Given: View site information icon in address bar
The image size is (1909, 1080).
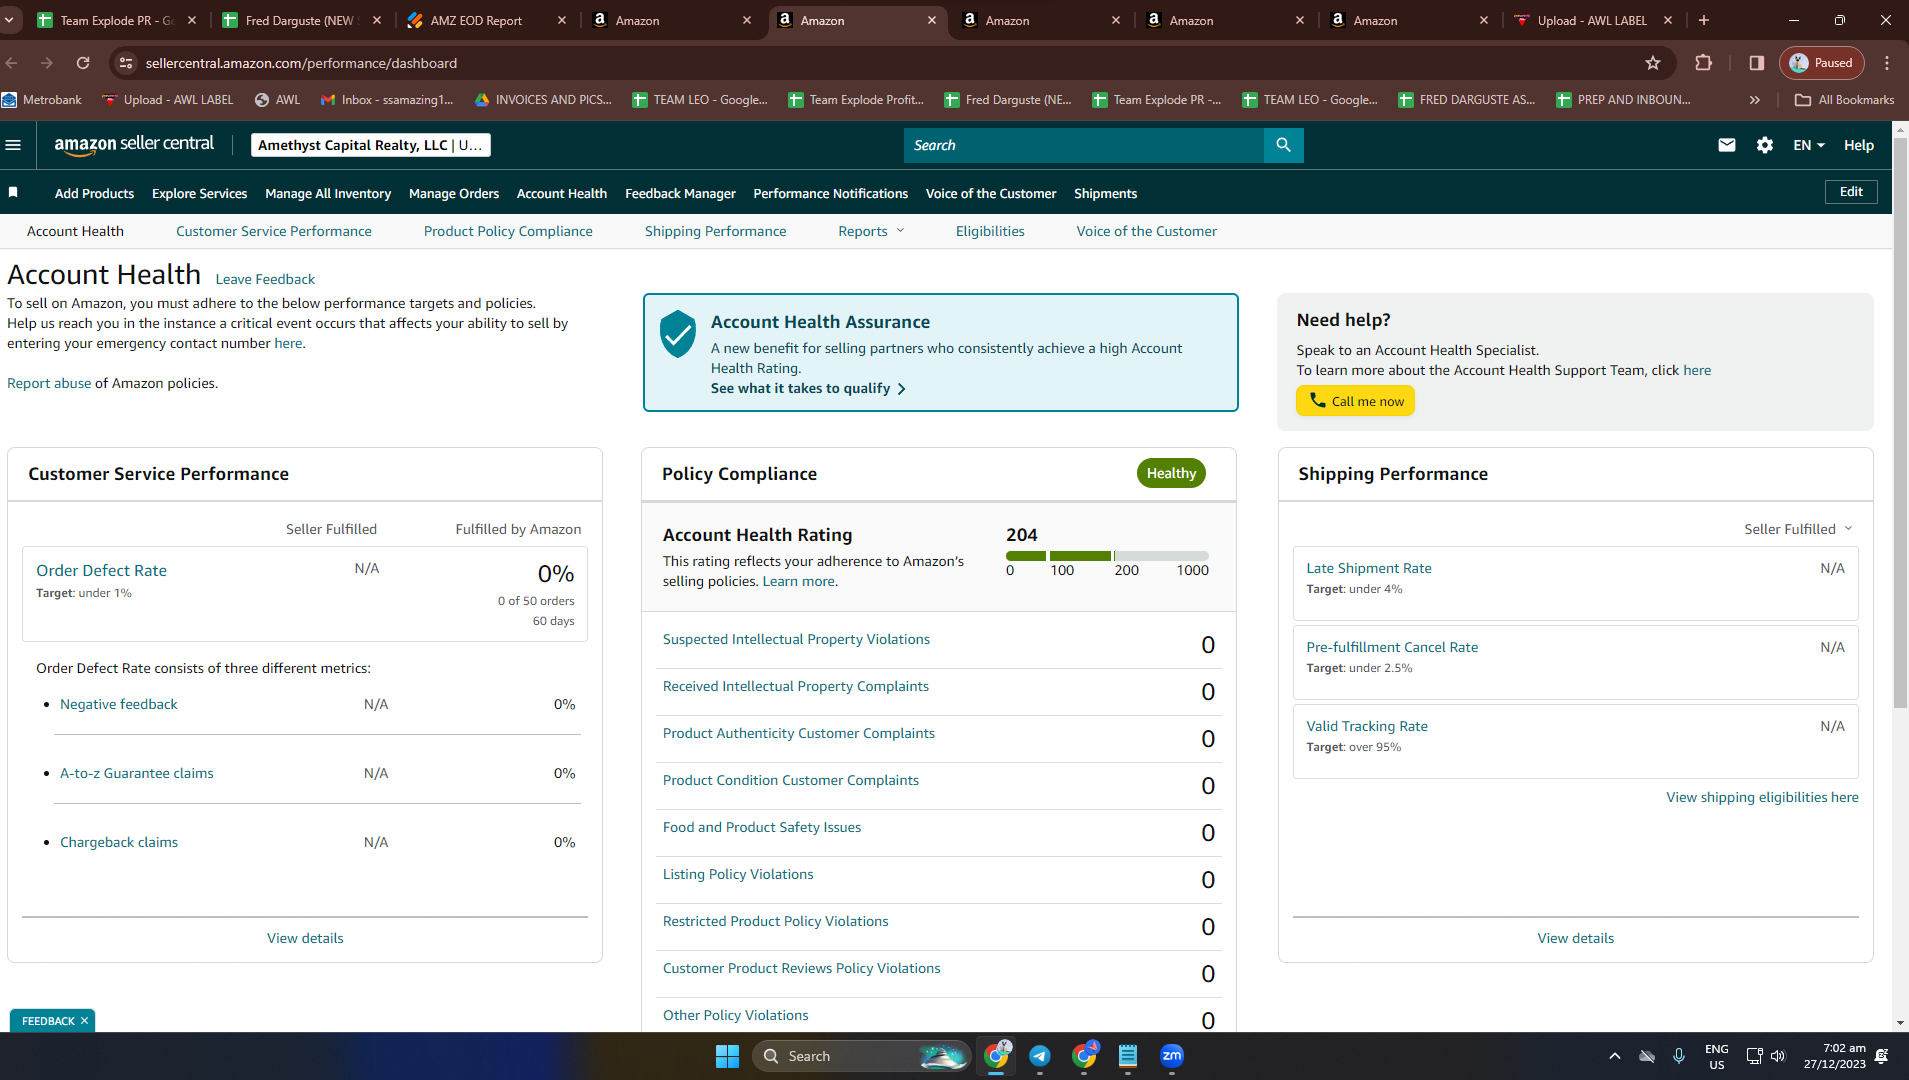Looking at the screenshot, I should [x=125, y=63].
